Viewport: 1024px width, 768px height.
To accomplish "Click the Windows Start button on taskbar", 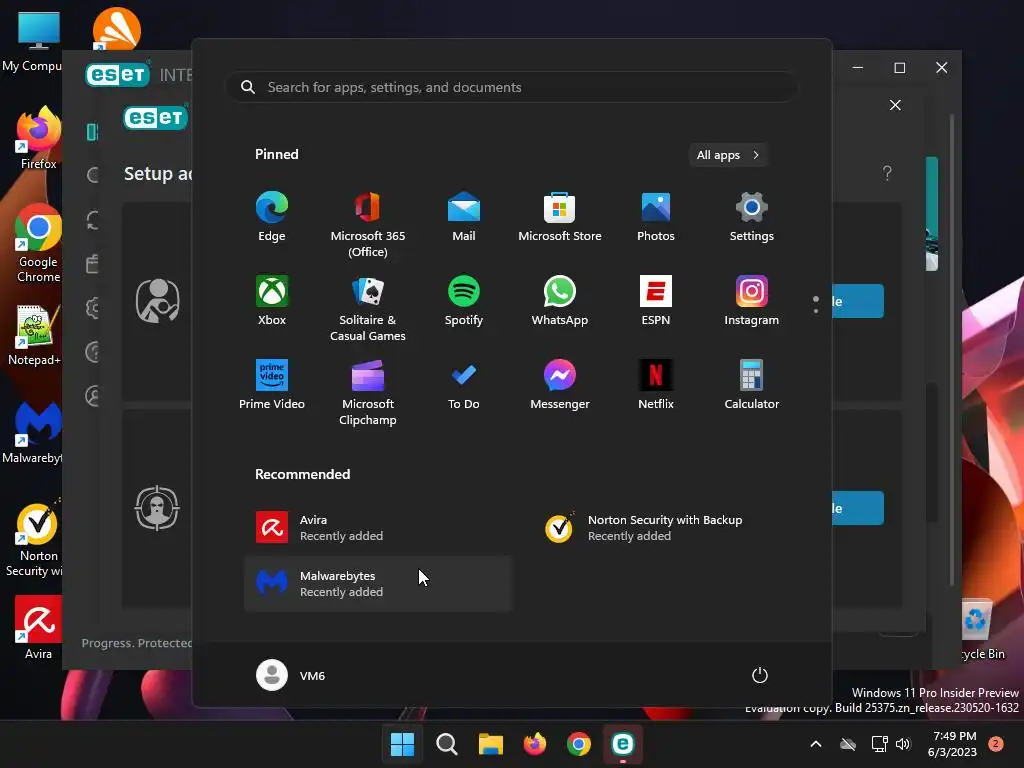I will click(x=402, y=744).
